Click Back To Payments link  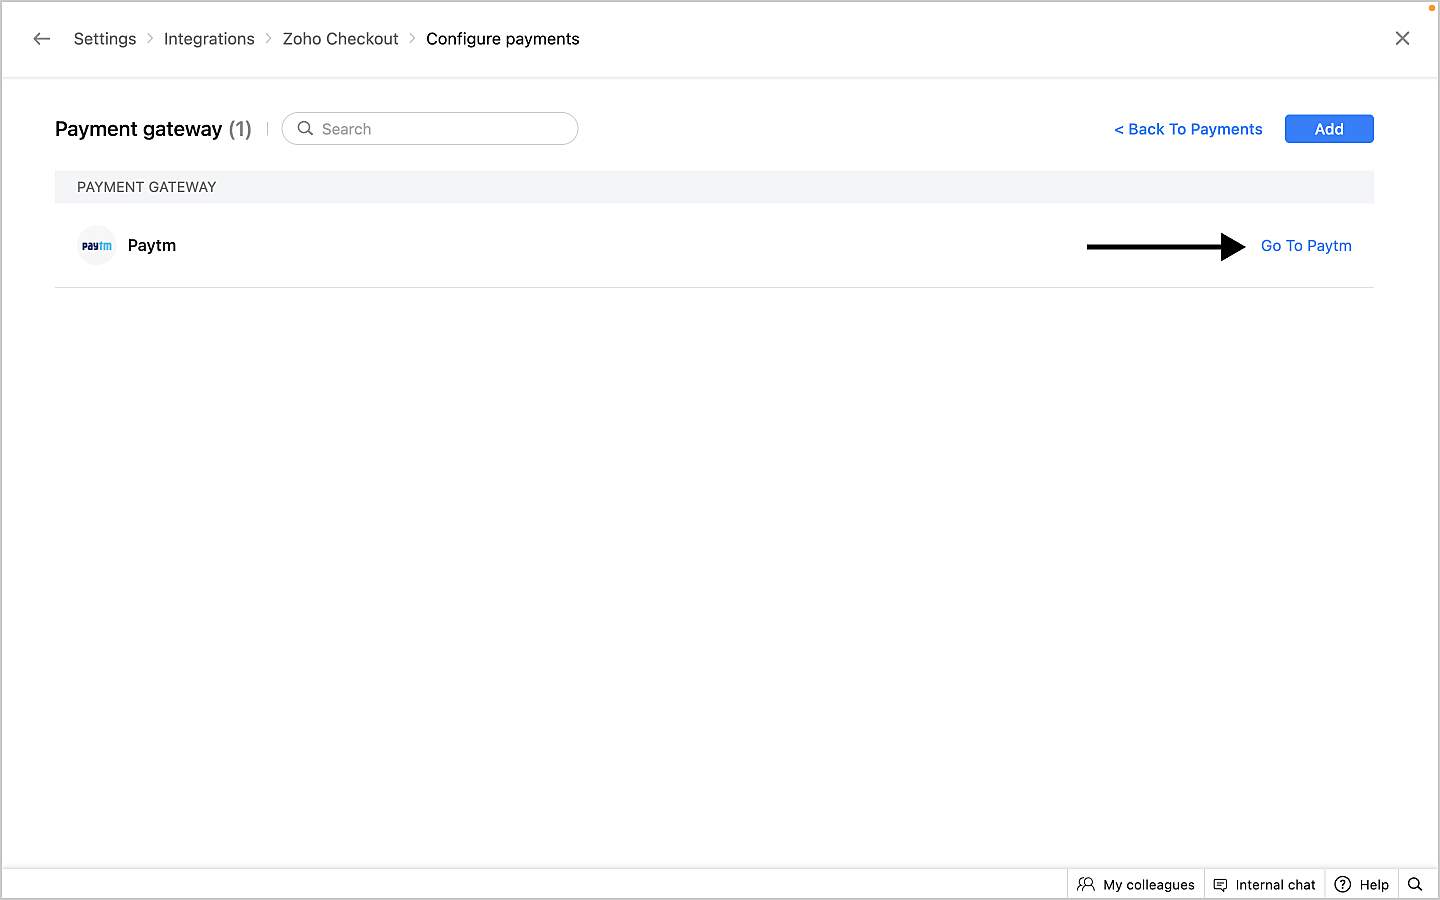1188,129
